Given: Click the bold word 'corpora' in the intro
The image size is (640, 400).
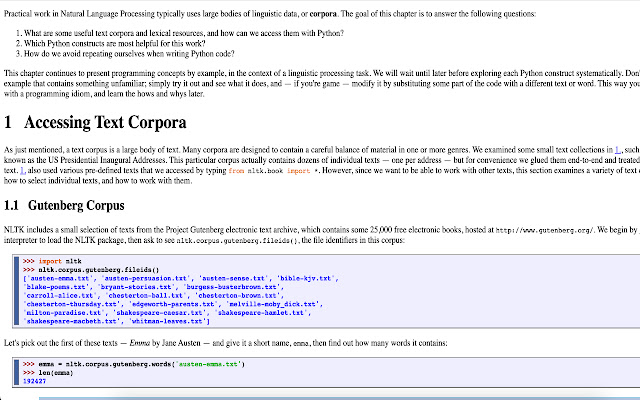Looking at the screenshot, I should tap(323, 14).
